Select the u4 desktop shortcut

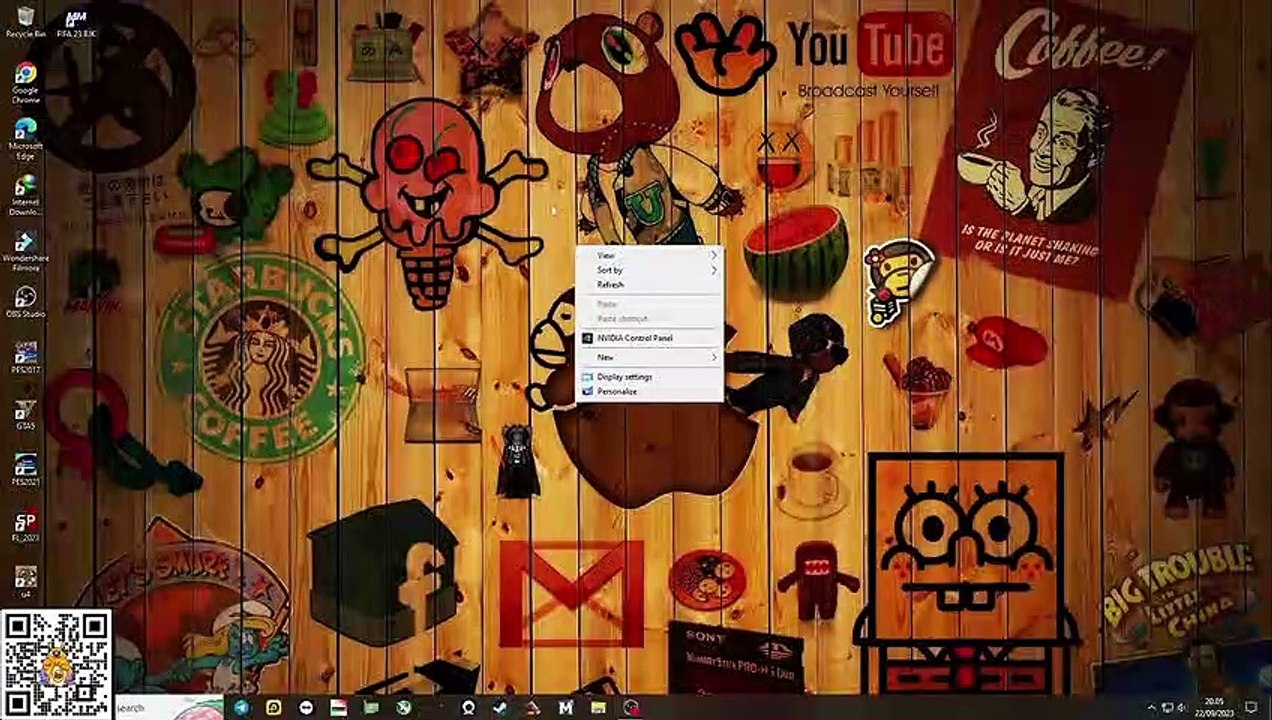(25, 583)
